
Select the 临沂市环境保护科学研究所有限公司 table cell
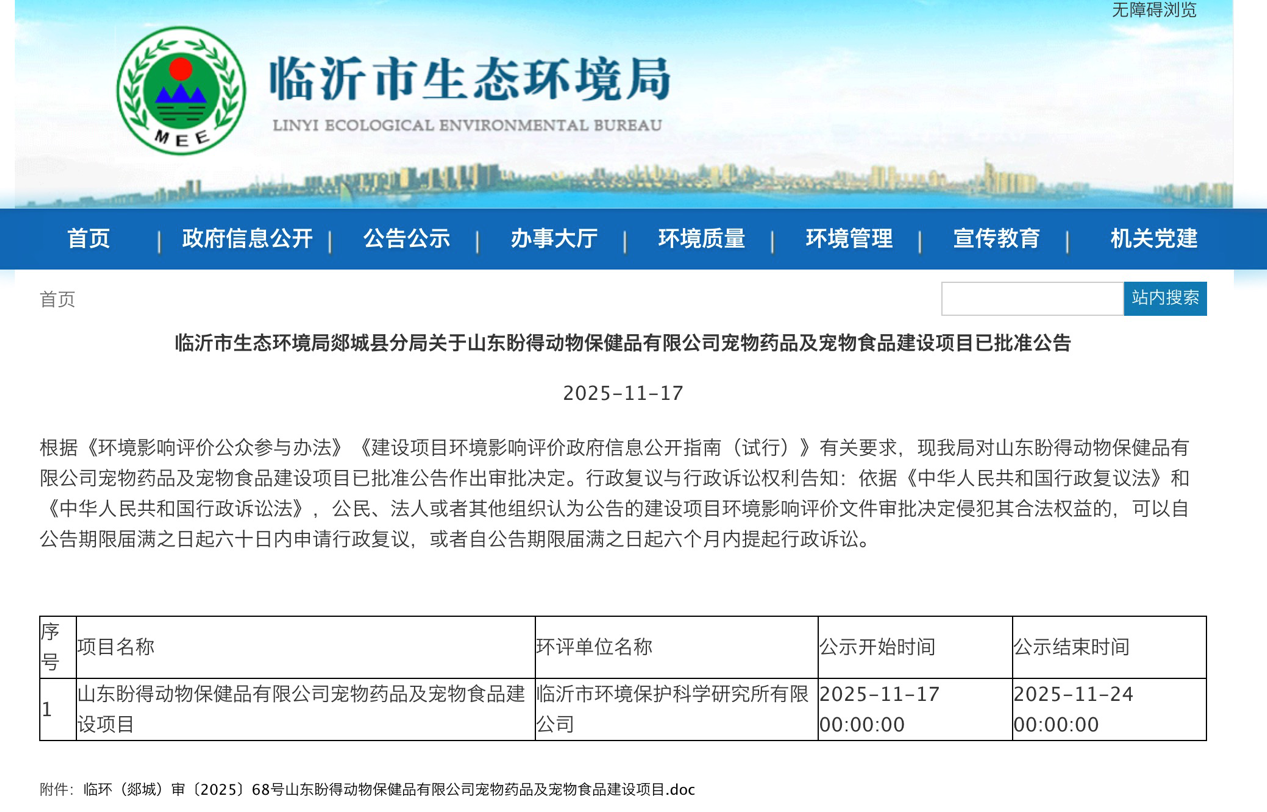tap(675, 709)
